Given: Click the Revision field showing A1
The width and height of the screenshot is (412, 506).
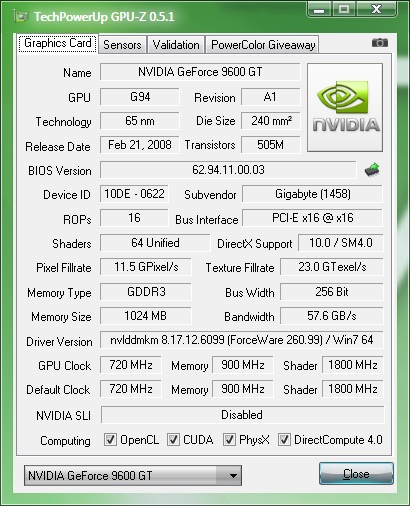Looking at the screenshot, I should (x=270, y=97).
